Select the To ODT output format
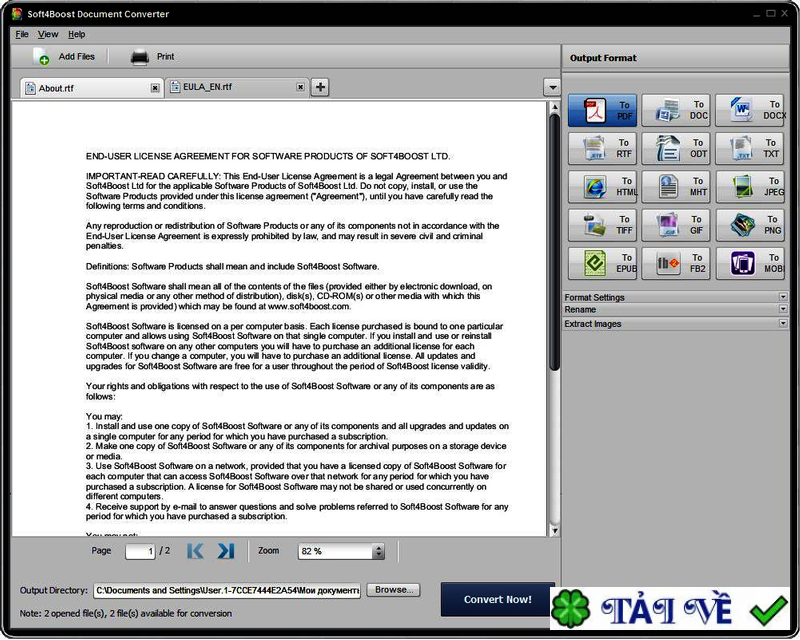This screenshot has height=640, width=800. point(676,149)
